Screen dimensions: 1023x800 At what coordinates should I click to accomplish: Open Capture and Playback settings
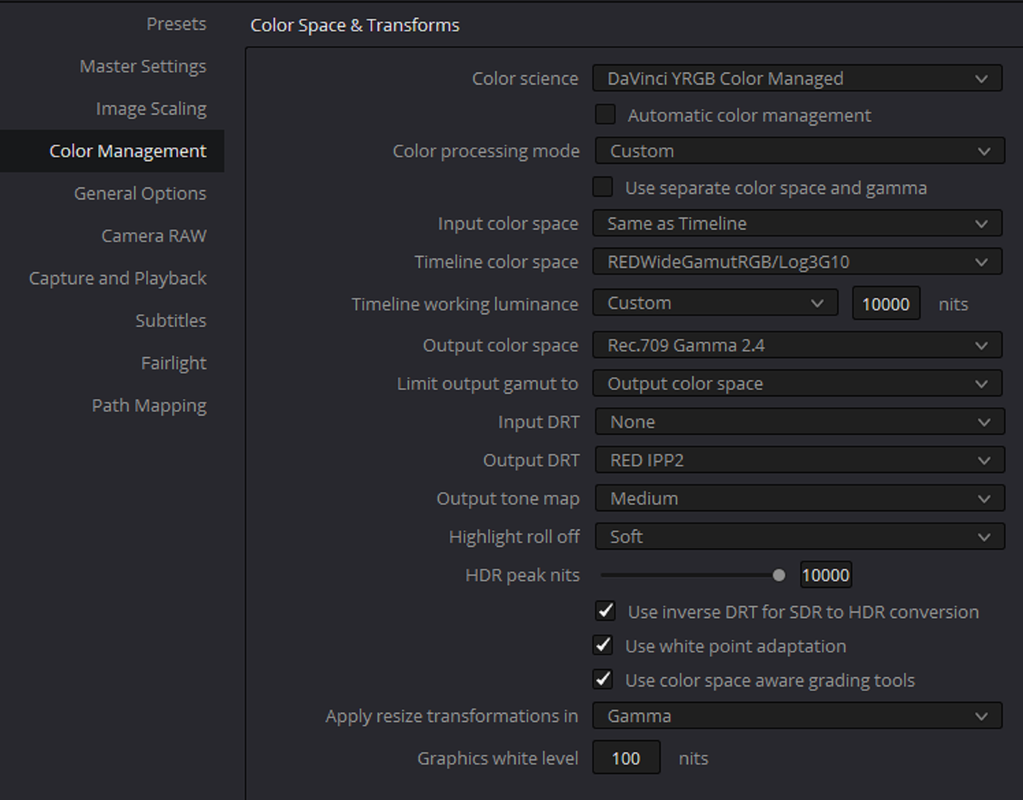click(118, 279)
